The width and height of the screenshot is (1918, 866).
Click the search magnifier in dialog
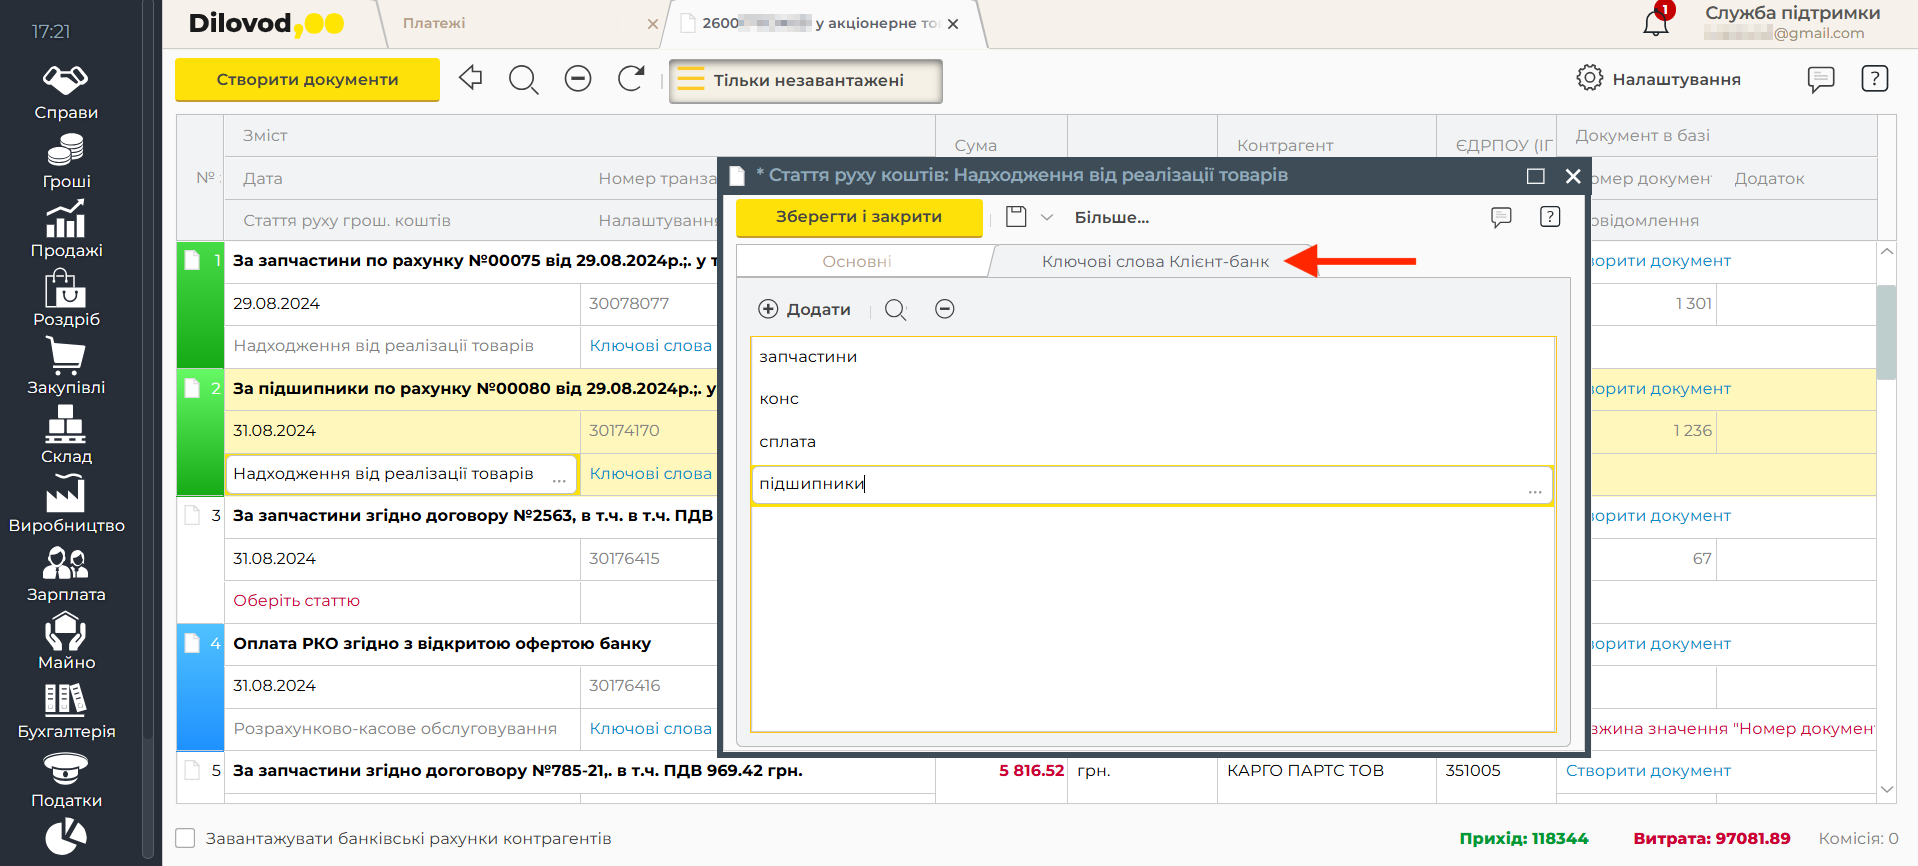[x=895, y=310]
